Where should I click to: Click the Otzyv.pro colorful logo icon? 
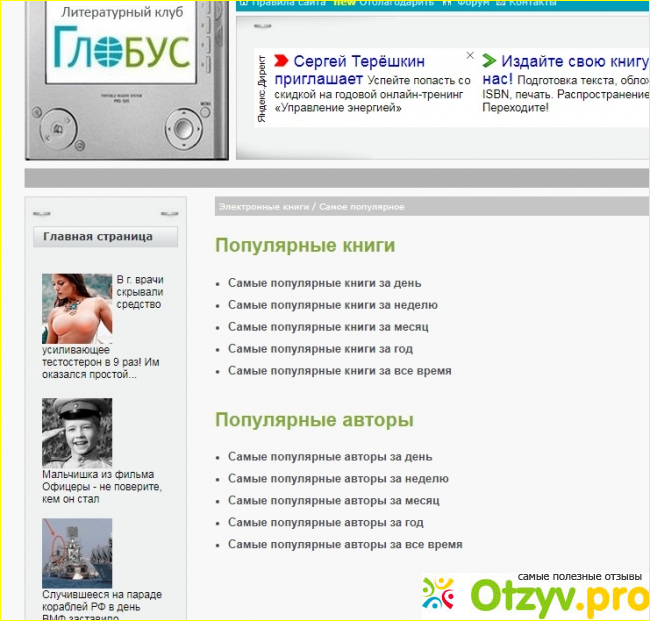438,594
